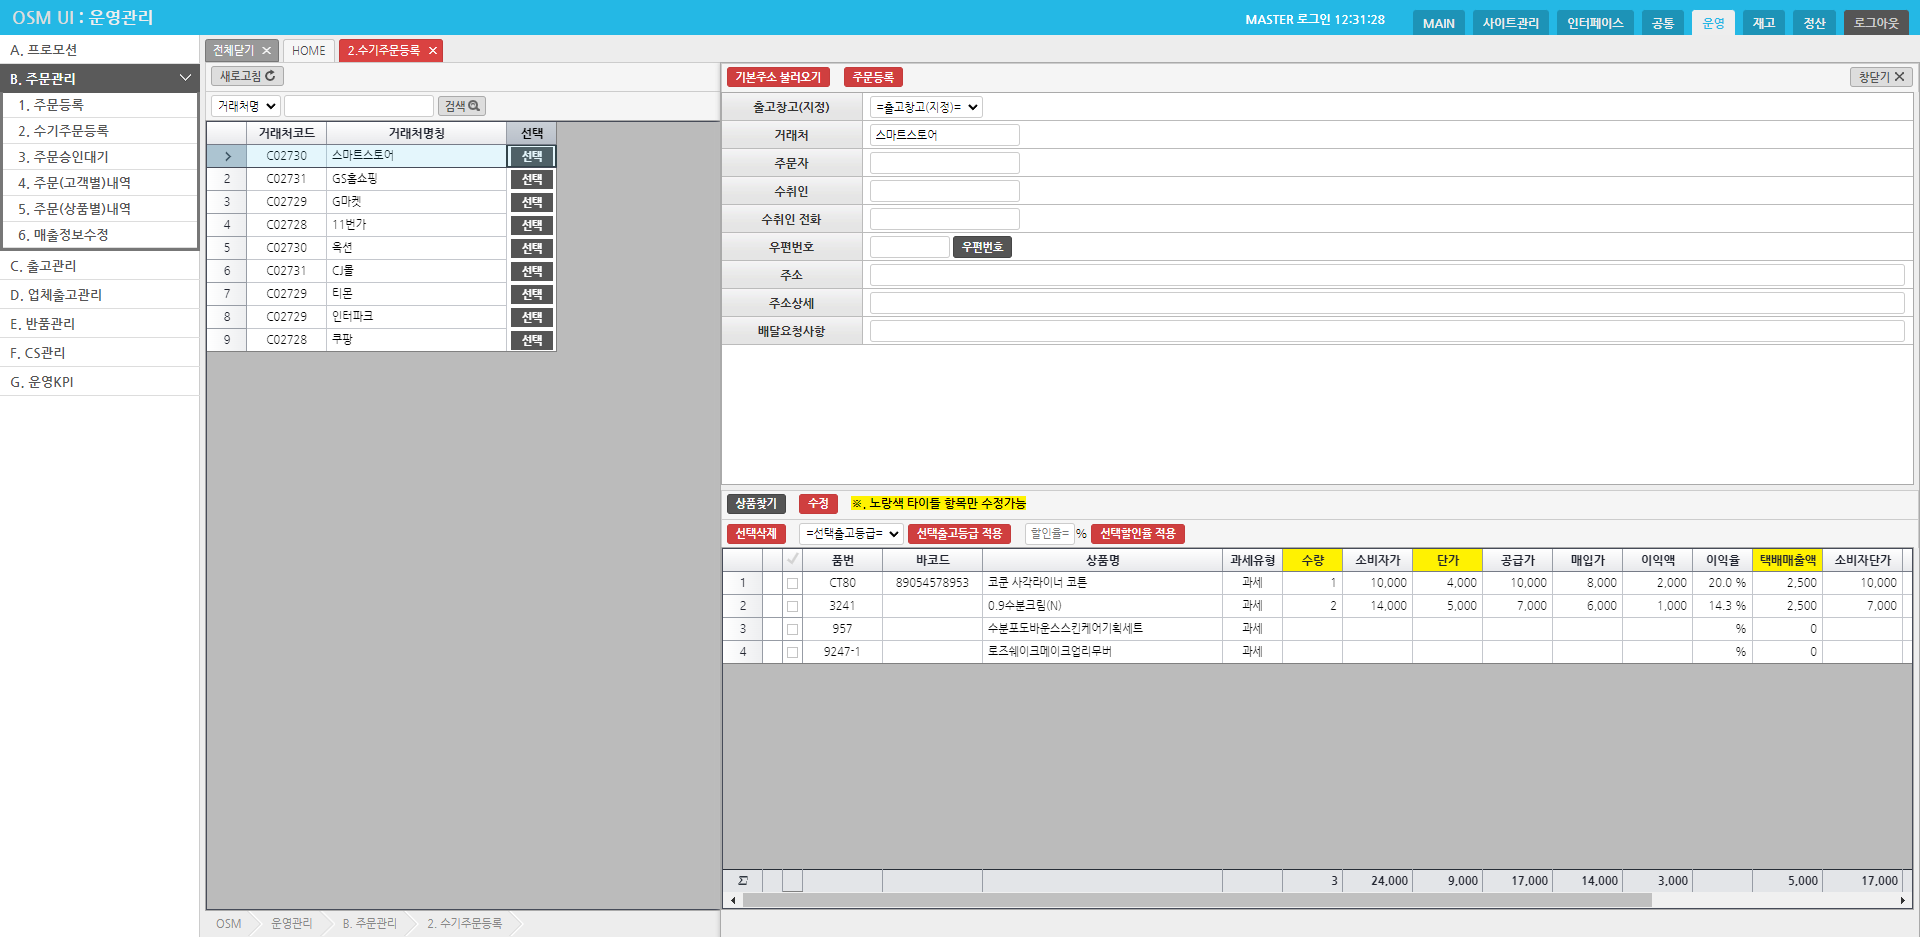Check the box for product CT80
This screenshot has height=937, width=1920.
[792, 583]
